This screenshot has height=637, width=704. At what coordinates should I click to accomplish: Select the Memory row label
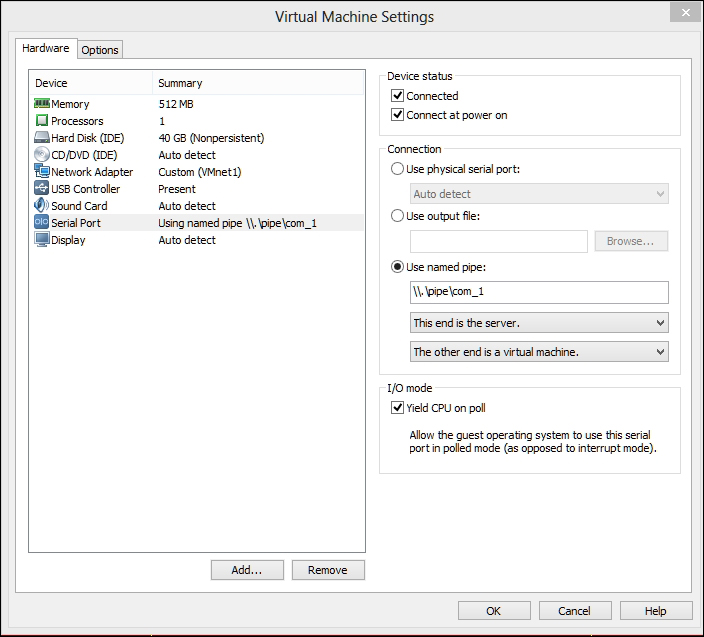[x=70, y=104]
